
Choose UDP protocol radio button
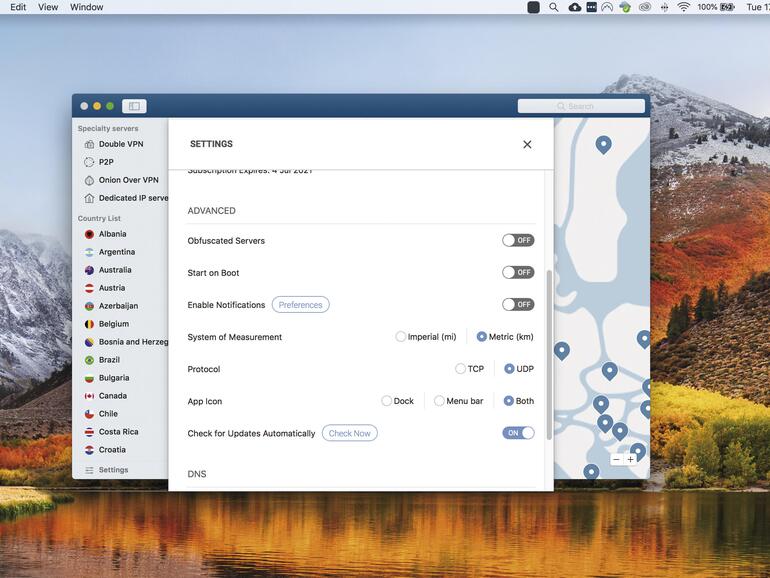(x=509, y=369)
